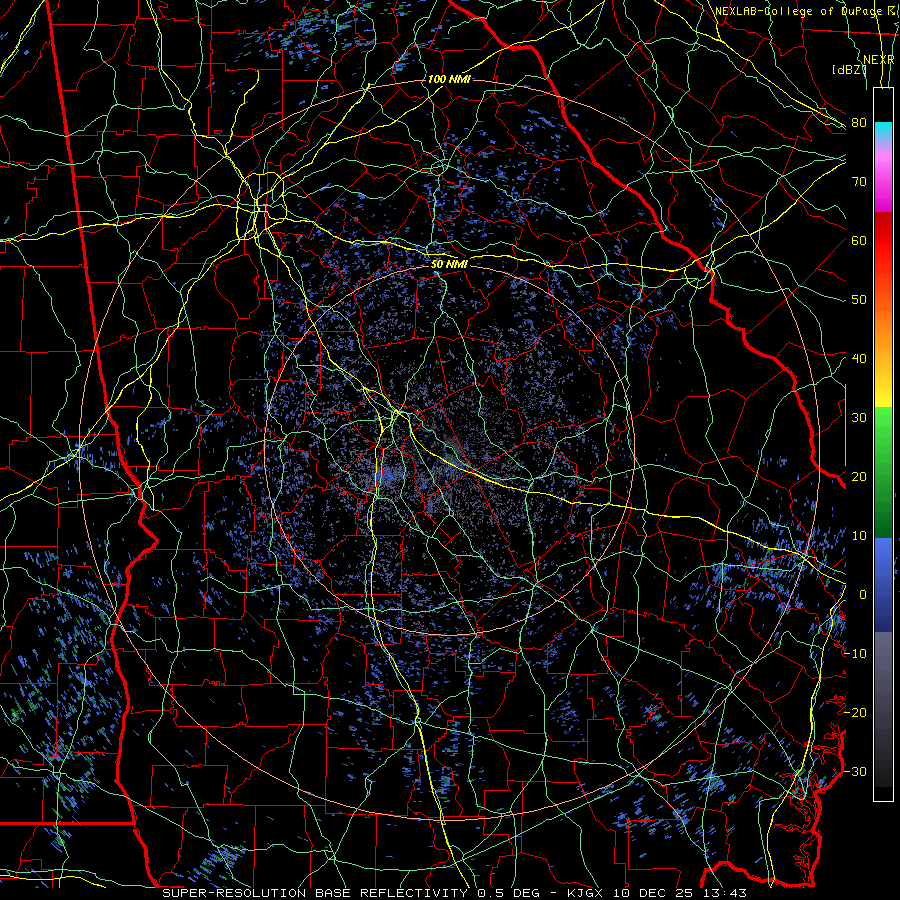
Task: Click the 60 dBZ legend value
Action: coord(859,241)
